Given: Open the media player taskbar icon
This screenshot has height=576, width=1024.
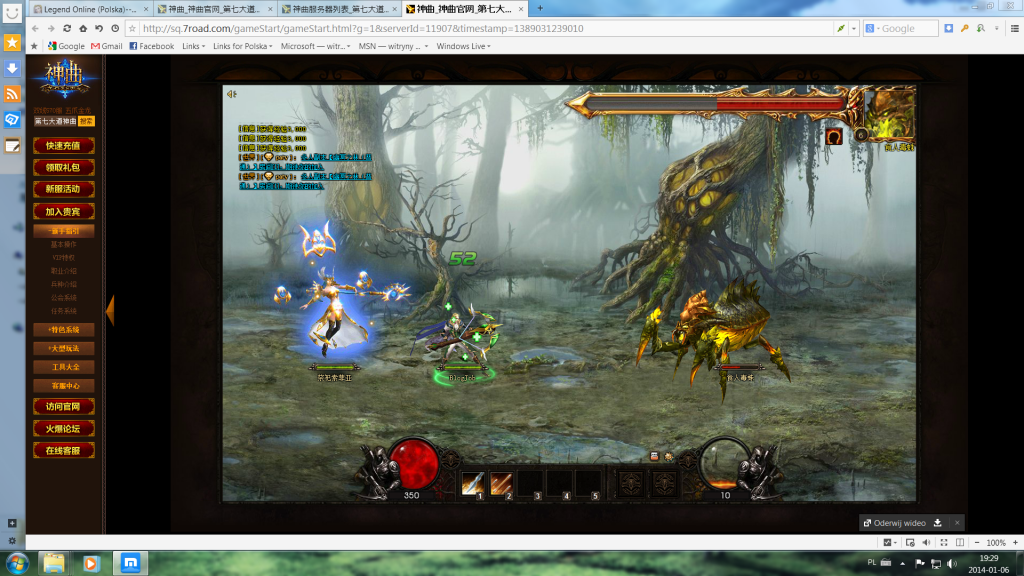Looking at the screenshot, I should [x=91, y=563].
